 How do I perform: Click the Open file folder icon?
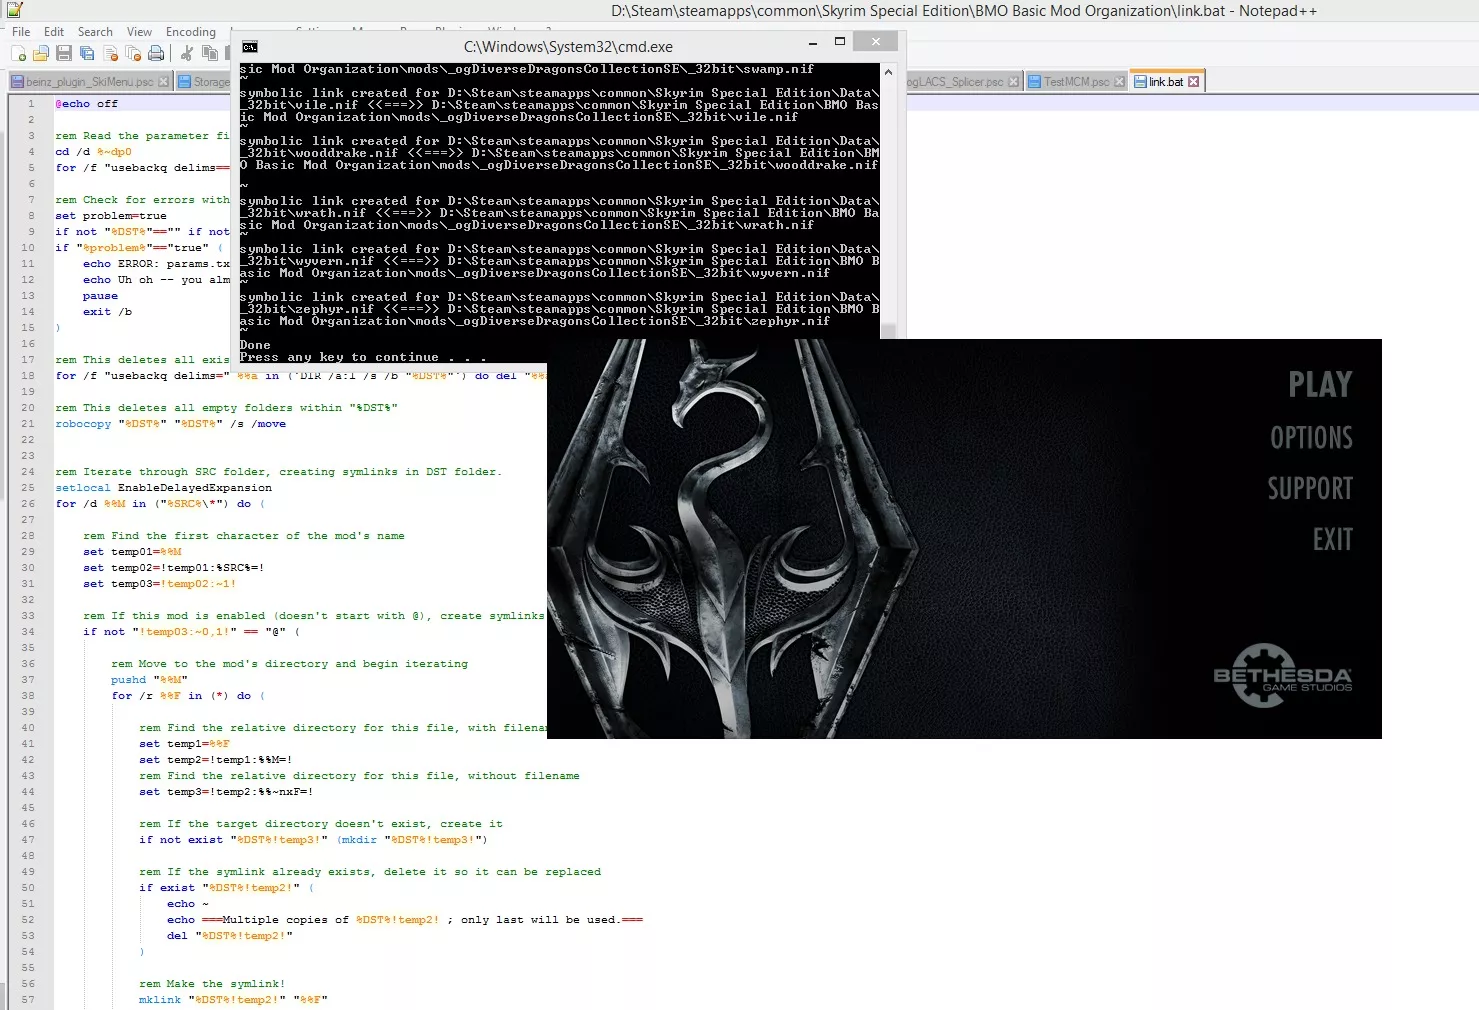pyautogui.click(x=41, y=54)
